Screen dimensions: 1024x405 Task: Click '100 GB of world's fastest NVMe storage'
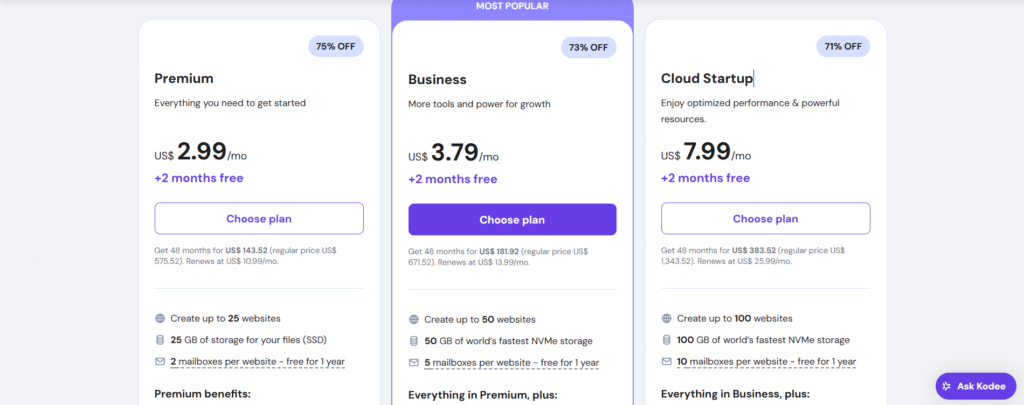coord(763,340)
